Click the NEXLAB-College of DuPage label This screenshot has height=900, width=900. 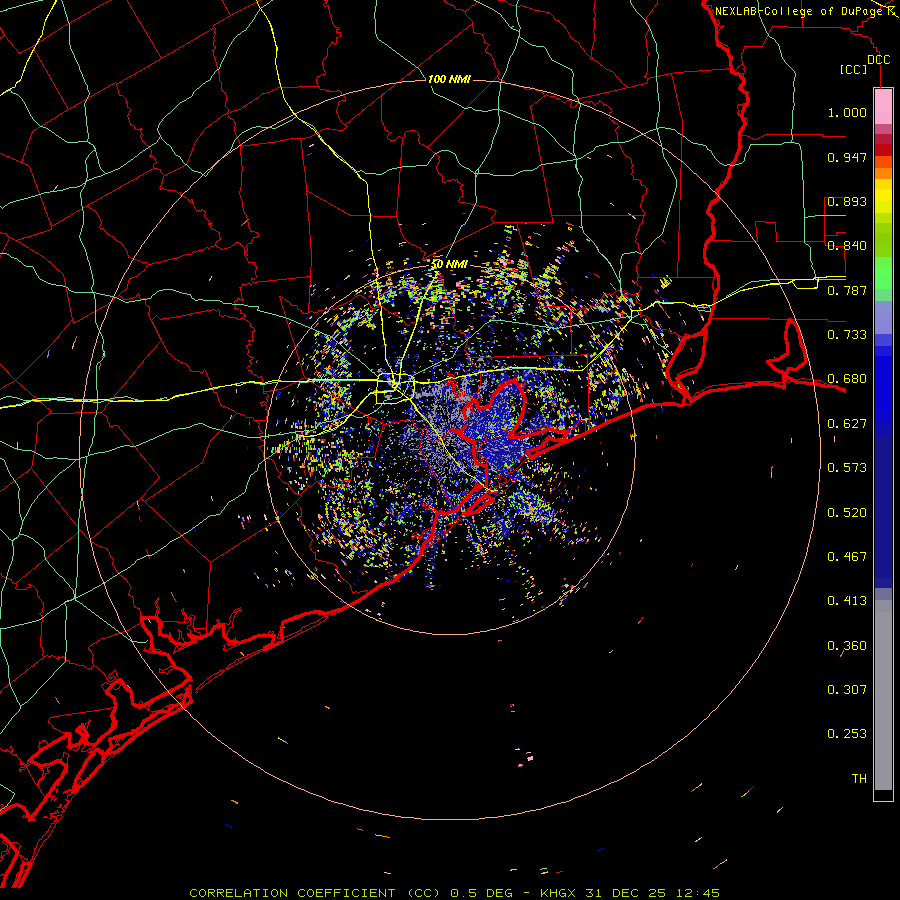click(x=802, y=11)
